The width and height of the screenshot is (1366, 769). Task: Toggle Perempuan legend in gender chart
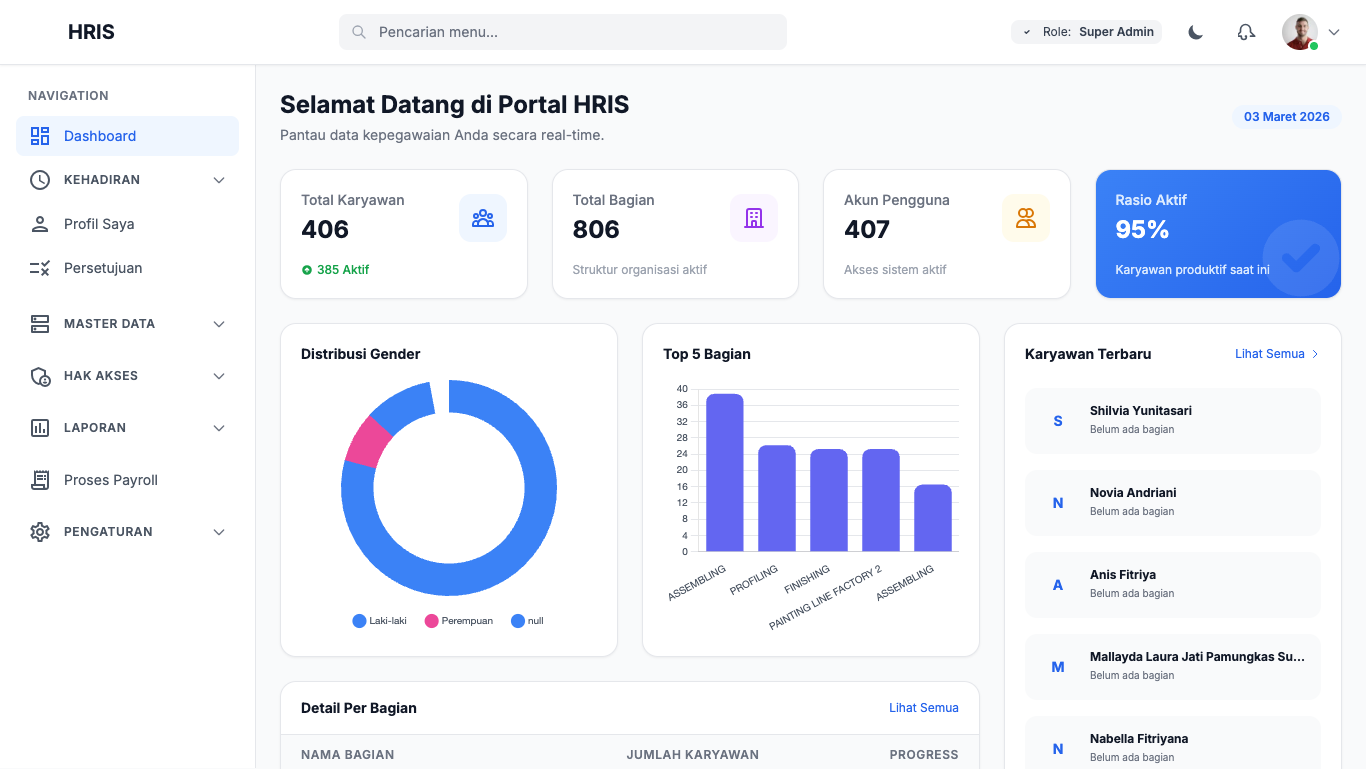[x=459, y=621]
